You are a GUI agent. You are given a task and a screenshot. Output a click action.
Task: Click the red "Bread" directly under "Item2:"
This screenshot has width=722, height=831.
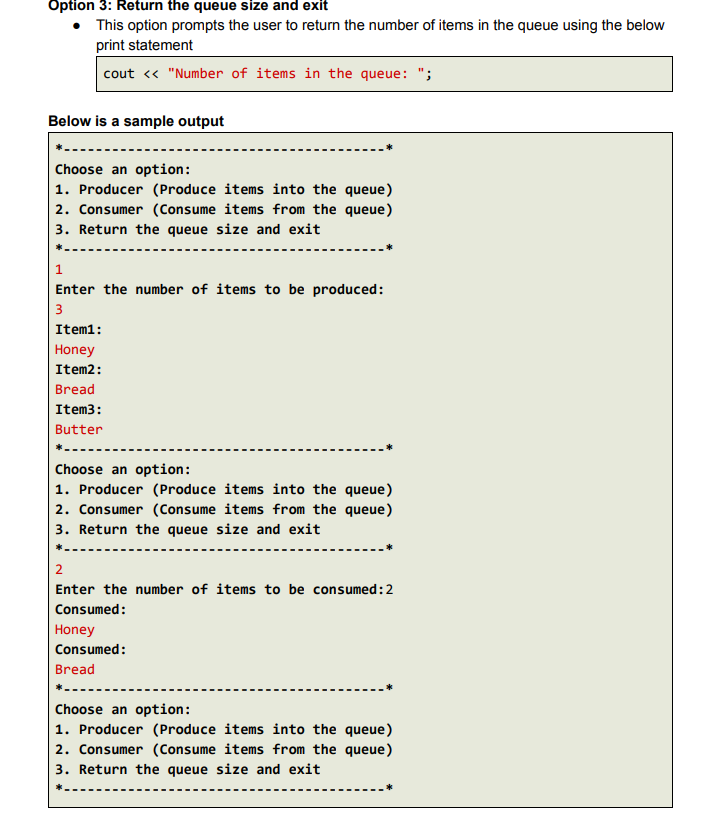pos(75,390)
